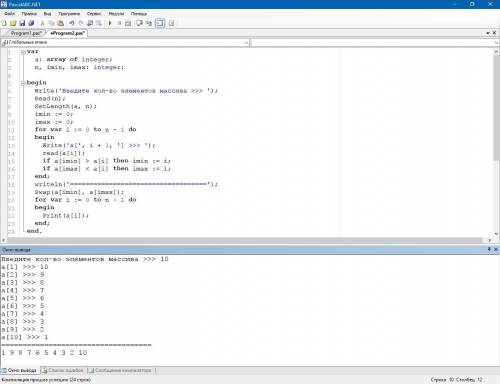This screenshot has width=500, height=384.
Task: Open the Файл menu
Action: [x=9, y=14]
